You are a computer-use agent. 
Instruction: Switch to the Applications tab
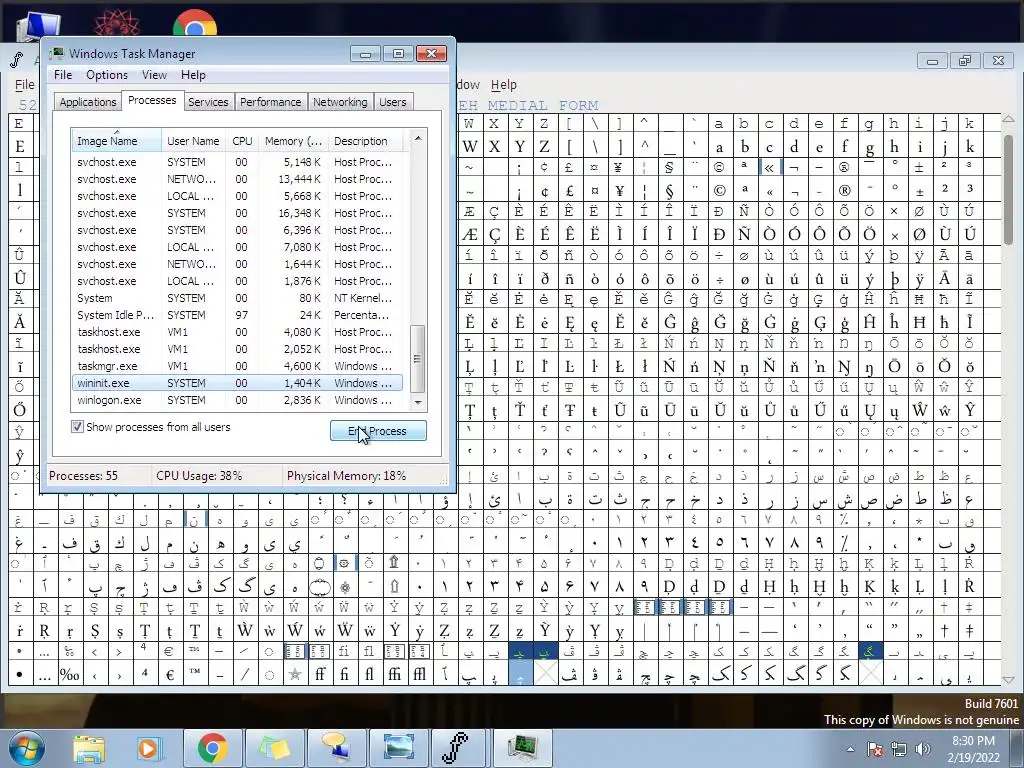pos(88,102)
